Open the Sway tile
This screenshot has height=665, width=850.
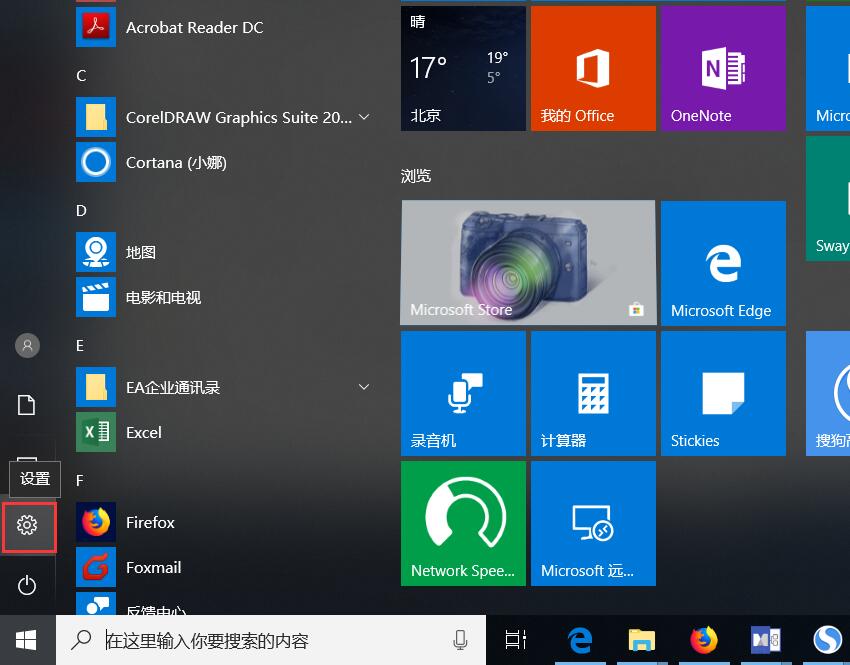click(828, 198)
